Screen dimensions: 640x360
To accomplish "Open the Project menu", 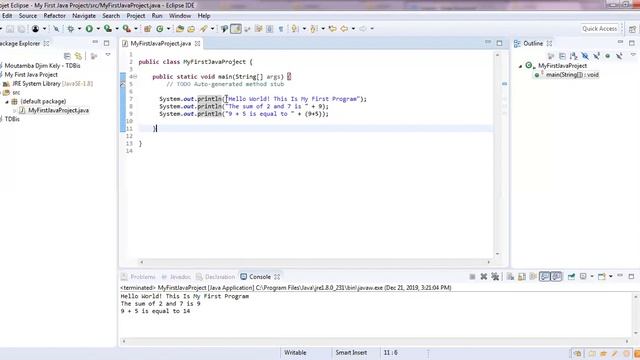I will tap(136, 16).
